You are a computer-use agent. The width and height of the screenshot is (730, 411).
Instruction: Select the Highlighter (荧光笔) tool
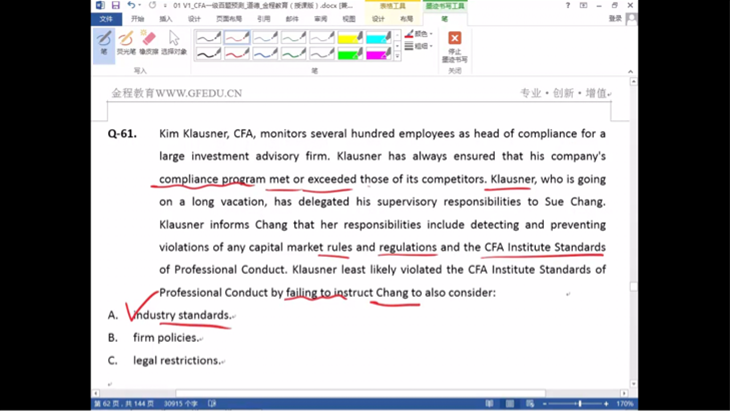pyautogui.click(x=126, y=43)
